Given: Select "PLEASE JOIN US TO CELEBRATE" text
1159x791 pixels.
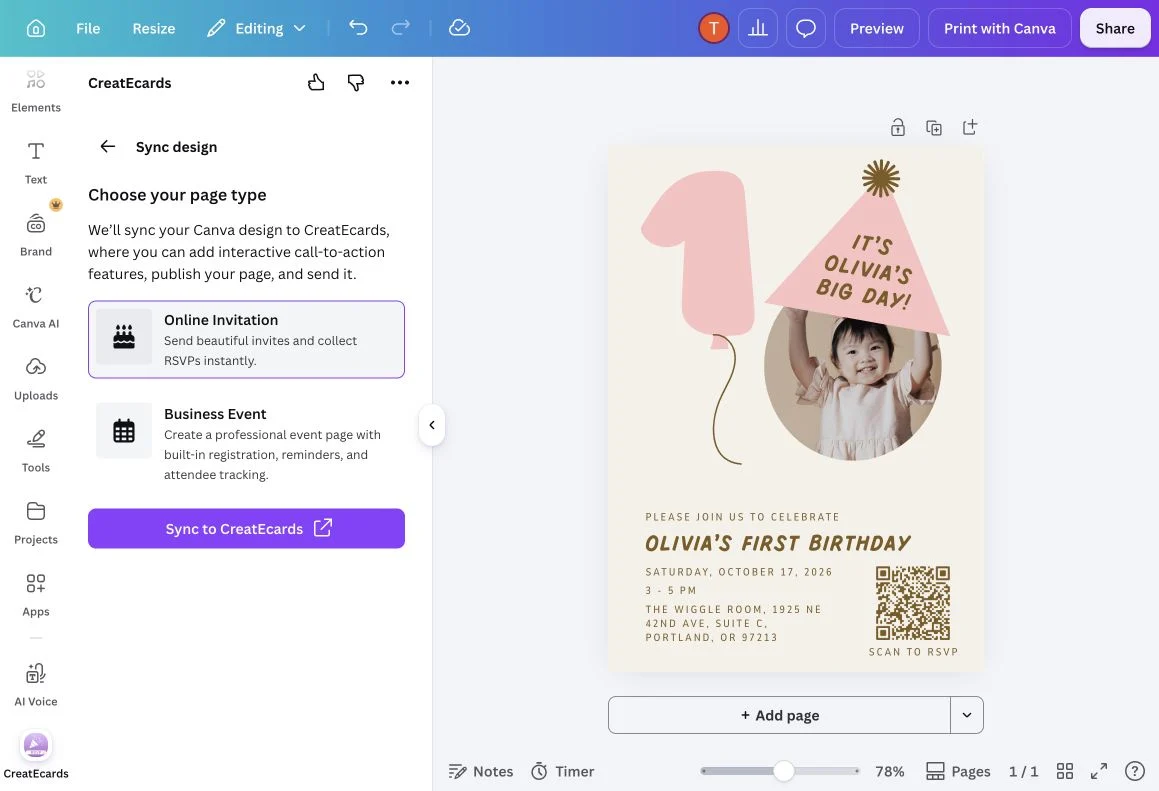Looking at the screenshot, I should click(x=742, y=517).
